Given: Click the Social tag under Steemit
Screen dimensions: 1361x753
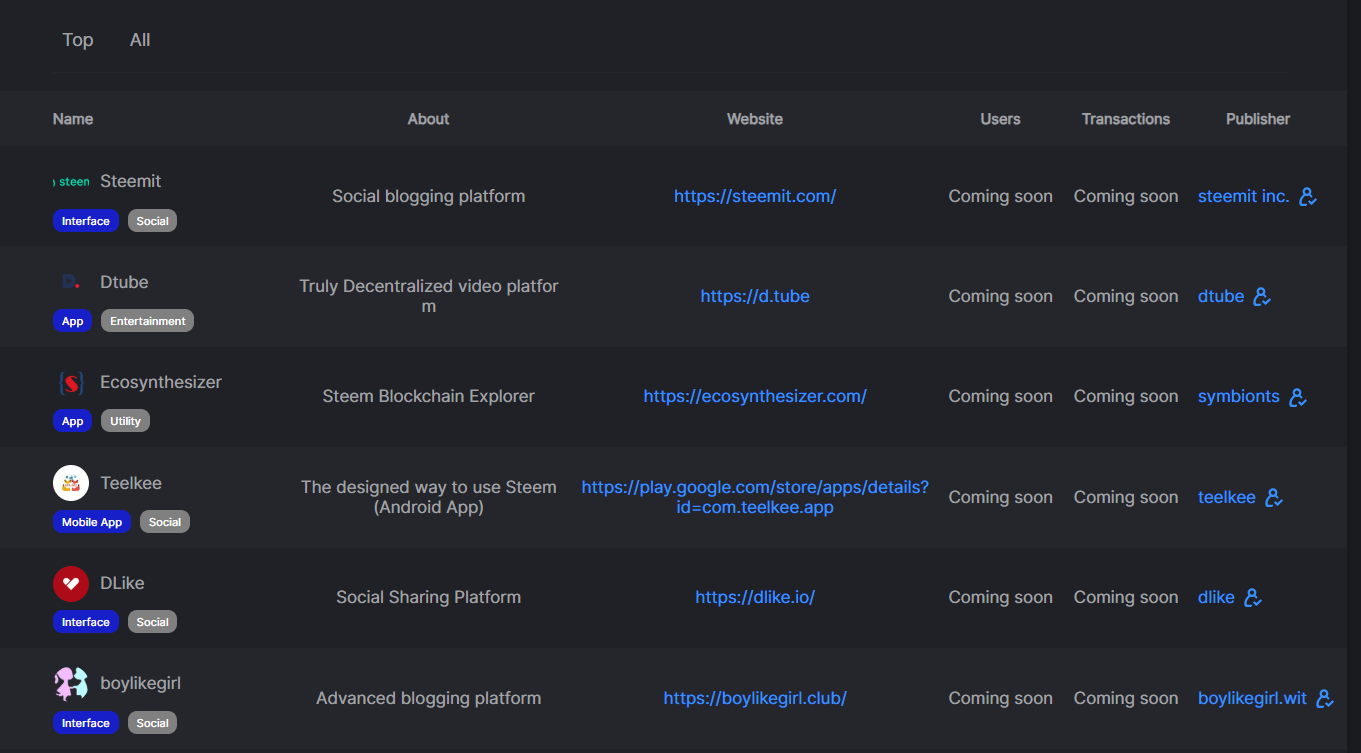Looking at the screenshot, I should point(152,221).
